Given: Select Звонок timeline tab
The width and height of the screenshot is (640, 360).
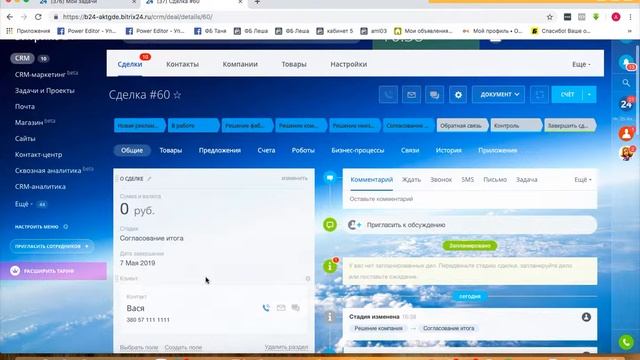Looking at the screenshot, I should (x=441, y=180).
